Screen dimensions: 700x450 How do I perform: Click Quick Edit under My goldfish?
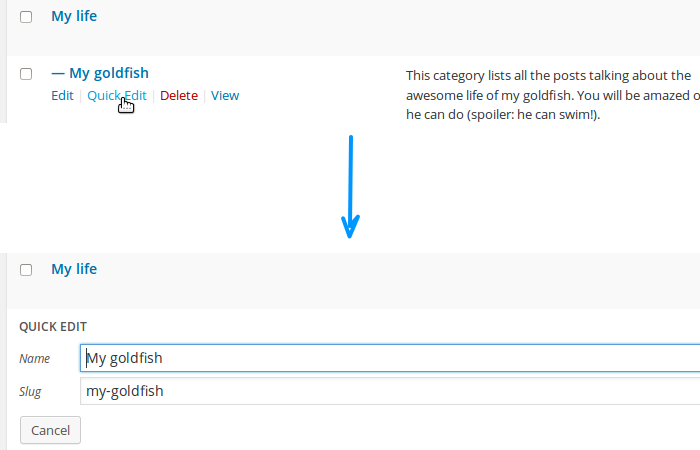coord(116,96)
